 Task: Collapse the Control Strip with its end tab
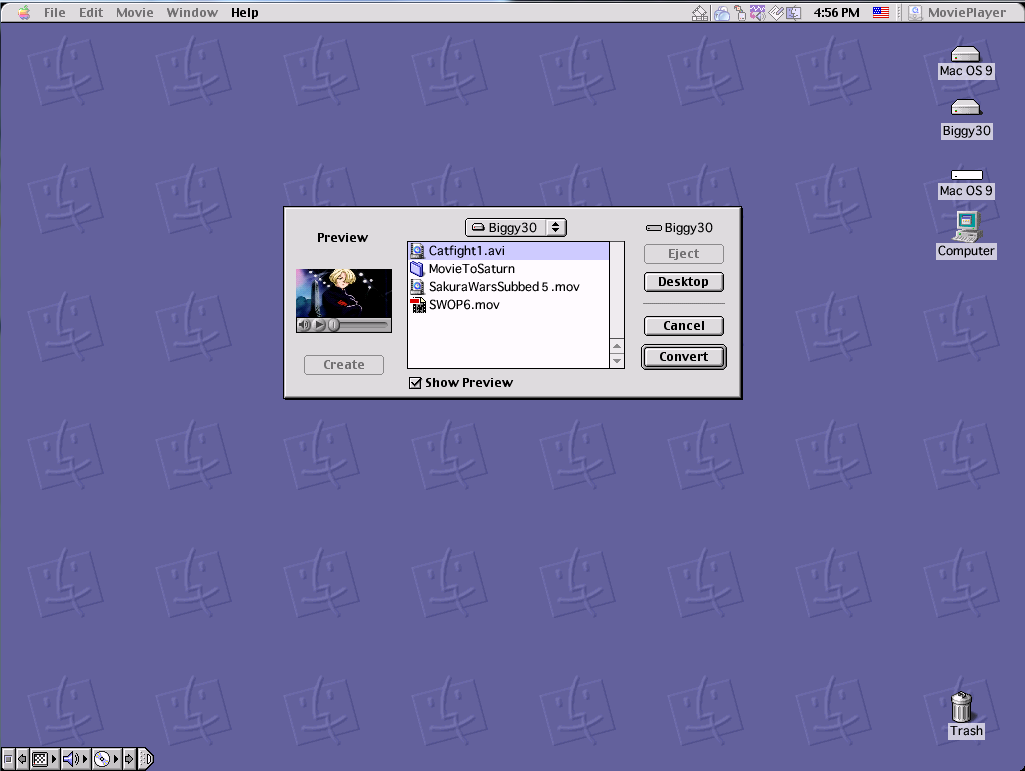click(147, 759)
